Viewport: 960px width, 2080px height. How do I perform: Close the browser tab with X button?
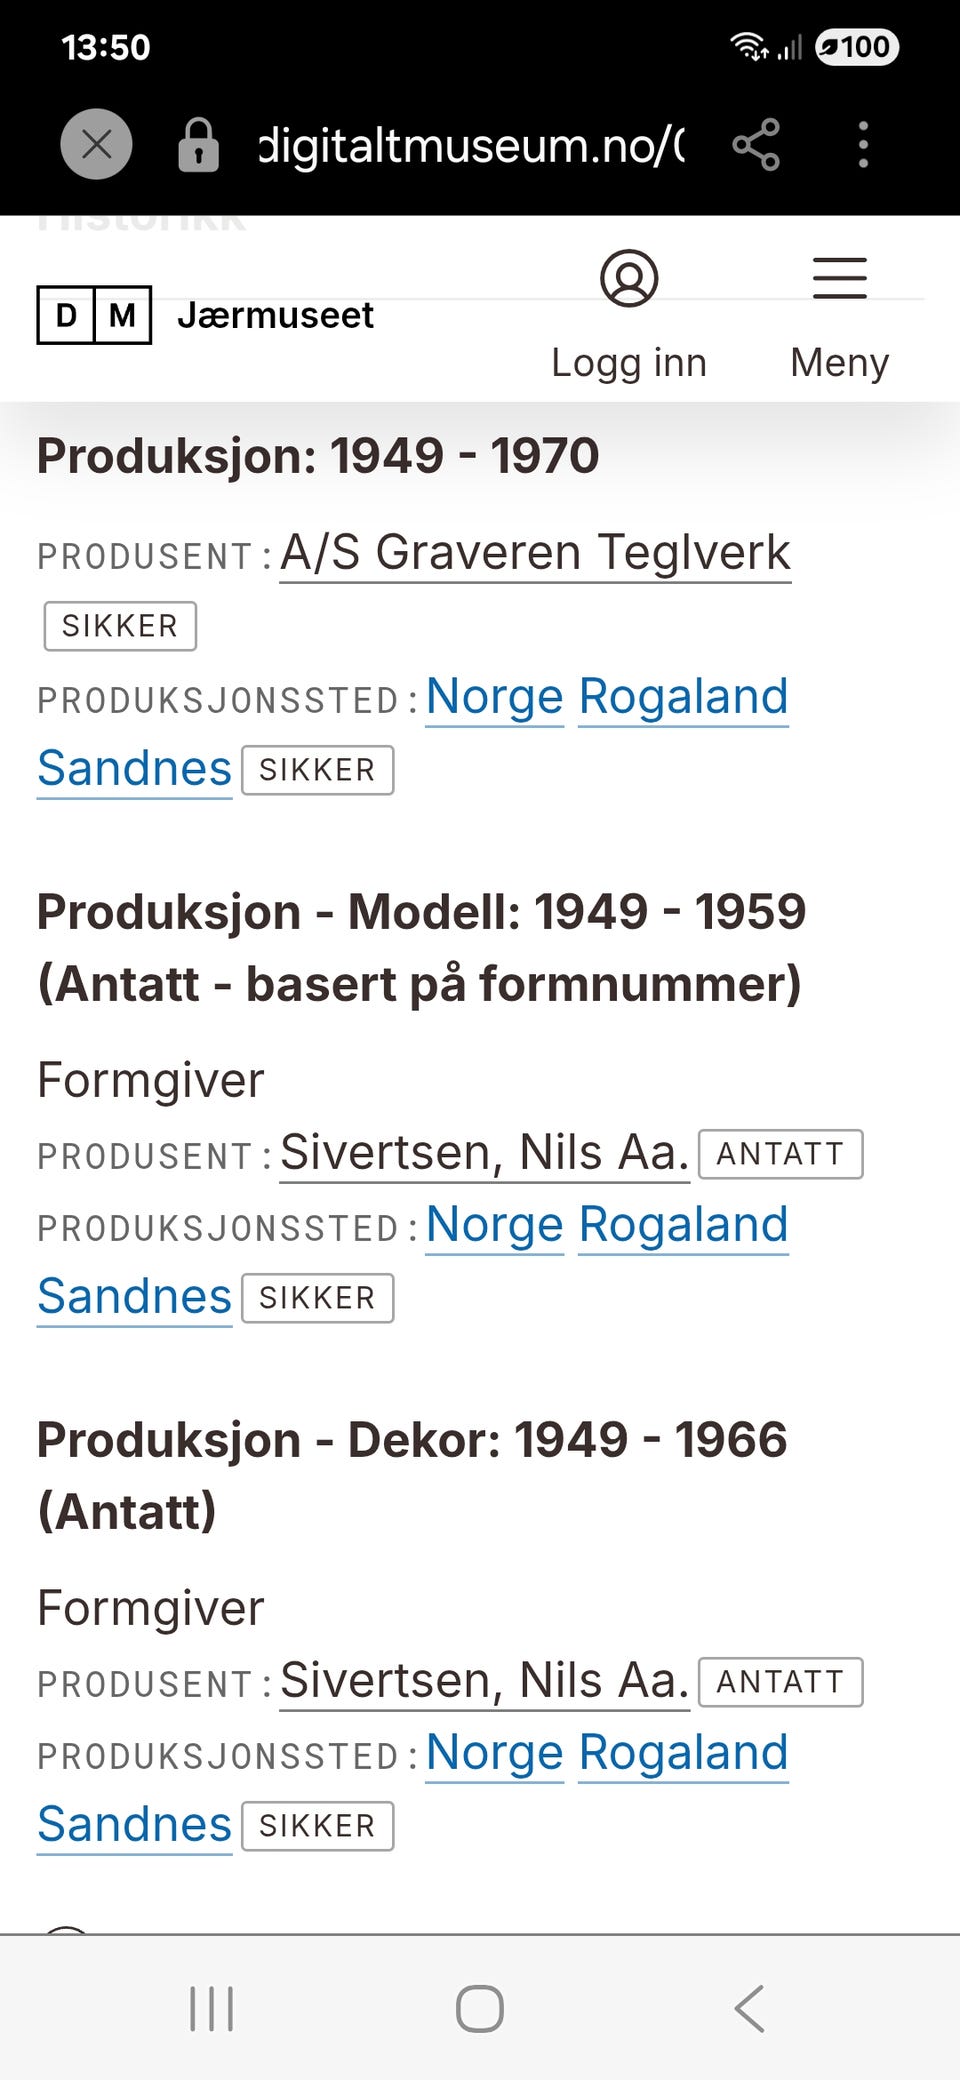click(96, 144)
